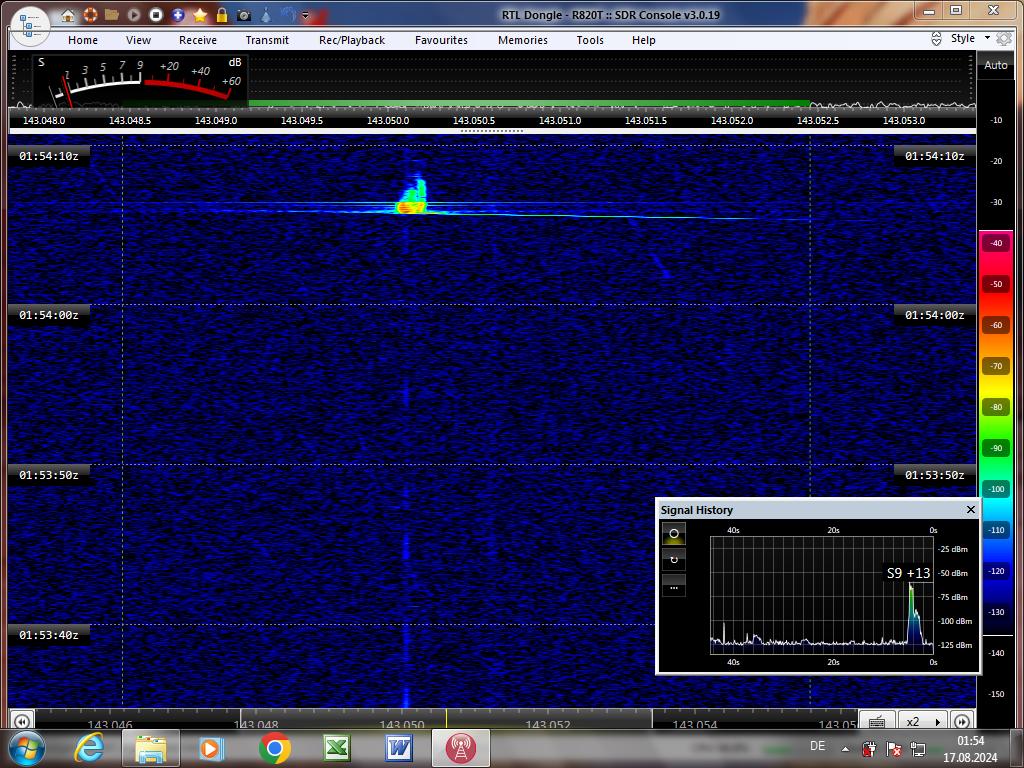Viewport: 1024px width, 768px height.
Task: Open Windows Media Player from taskbar
Action: point(211,749)
